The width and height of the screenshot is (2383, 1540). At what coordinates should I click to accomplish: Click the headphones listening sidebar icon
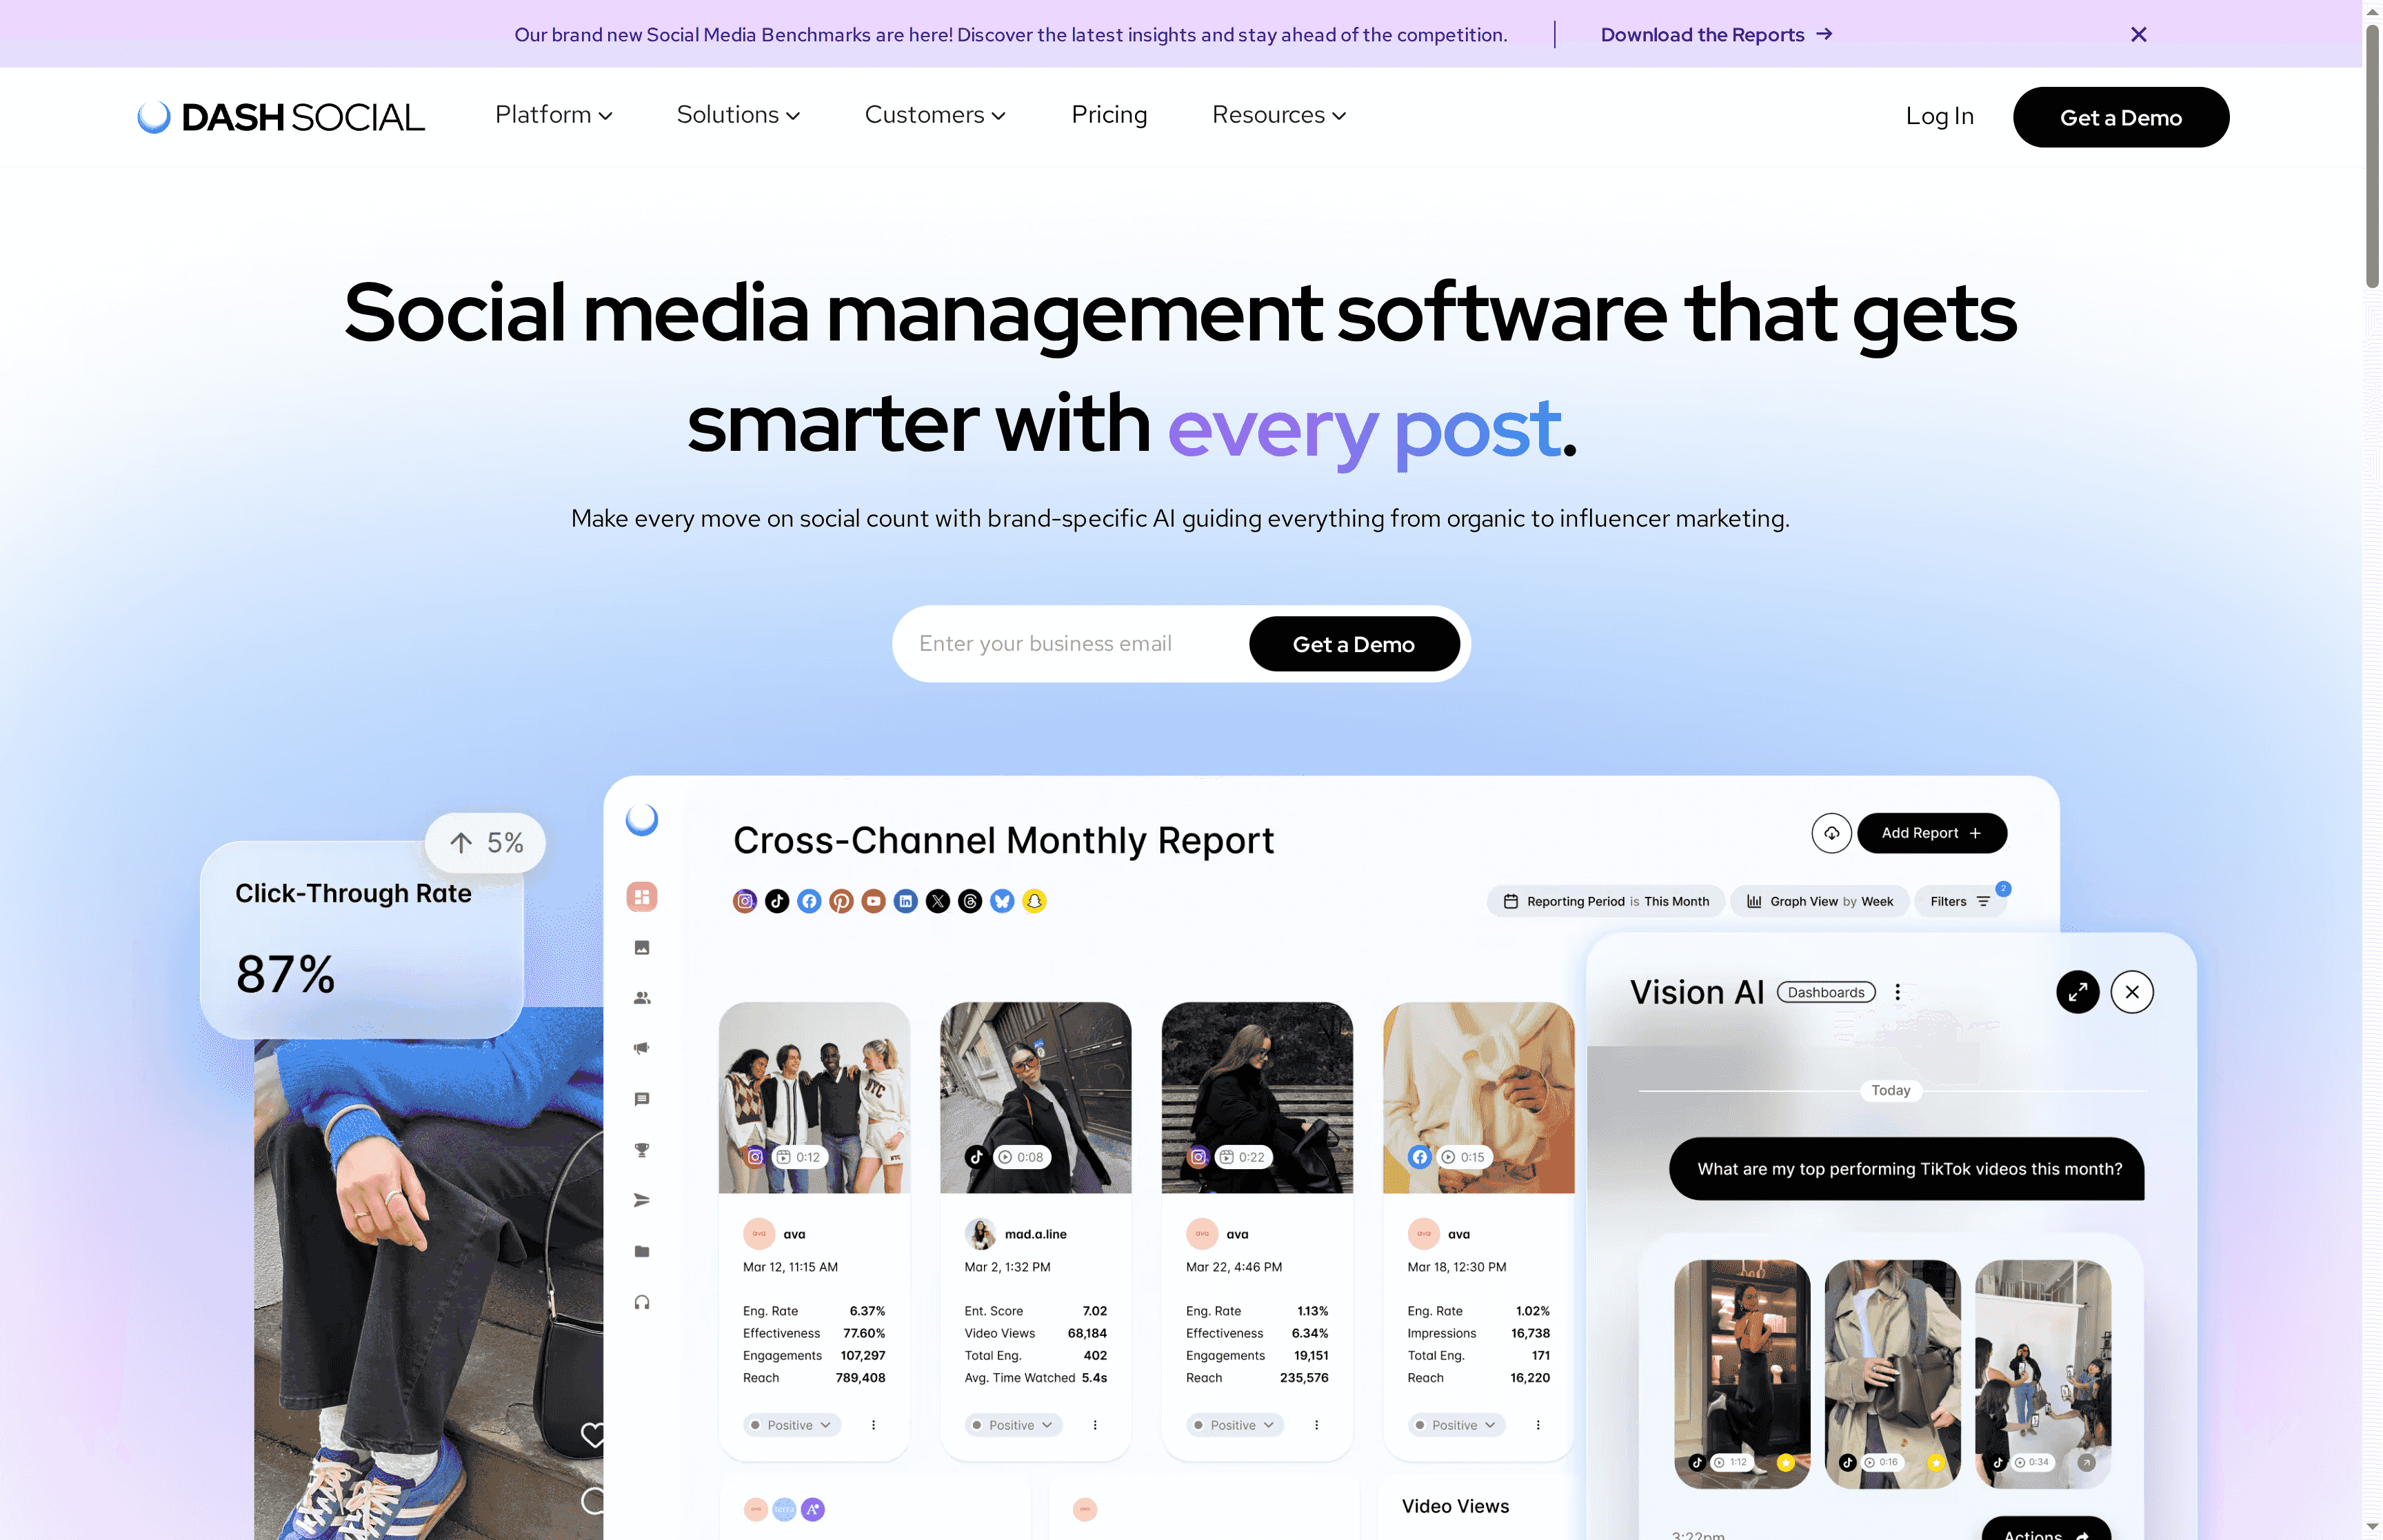tap(642, 1302)
